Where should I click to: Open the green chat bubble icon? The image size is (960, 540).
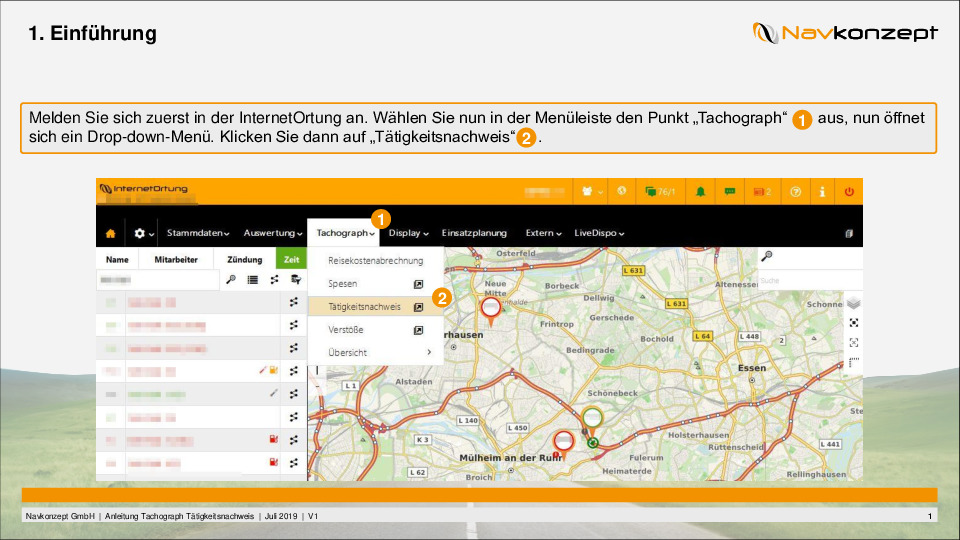point(730,192)
